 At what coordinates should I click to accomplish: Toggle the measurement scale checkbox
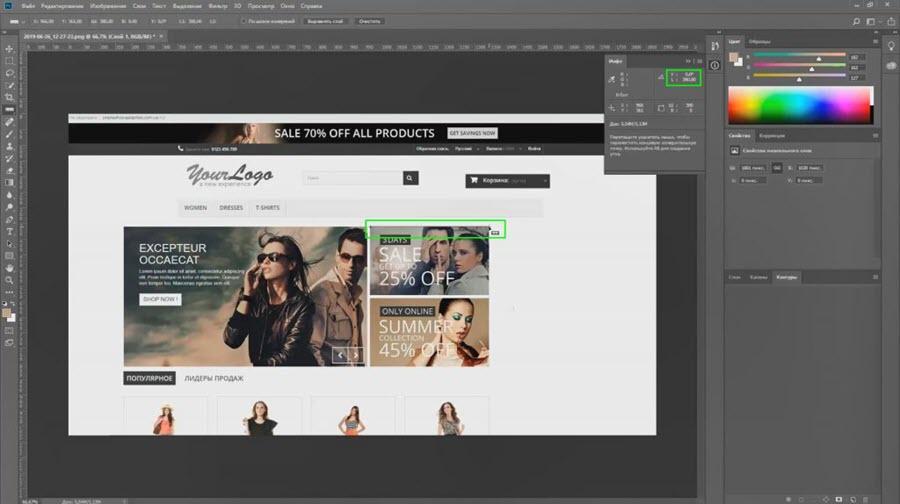pos(243,21)
